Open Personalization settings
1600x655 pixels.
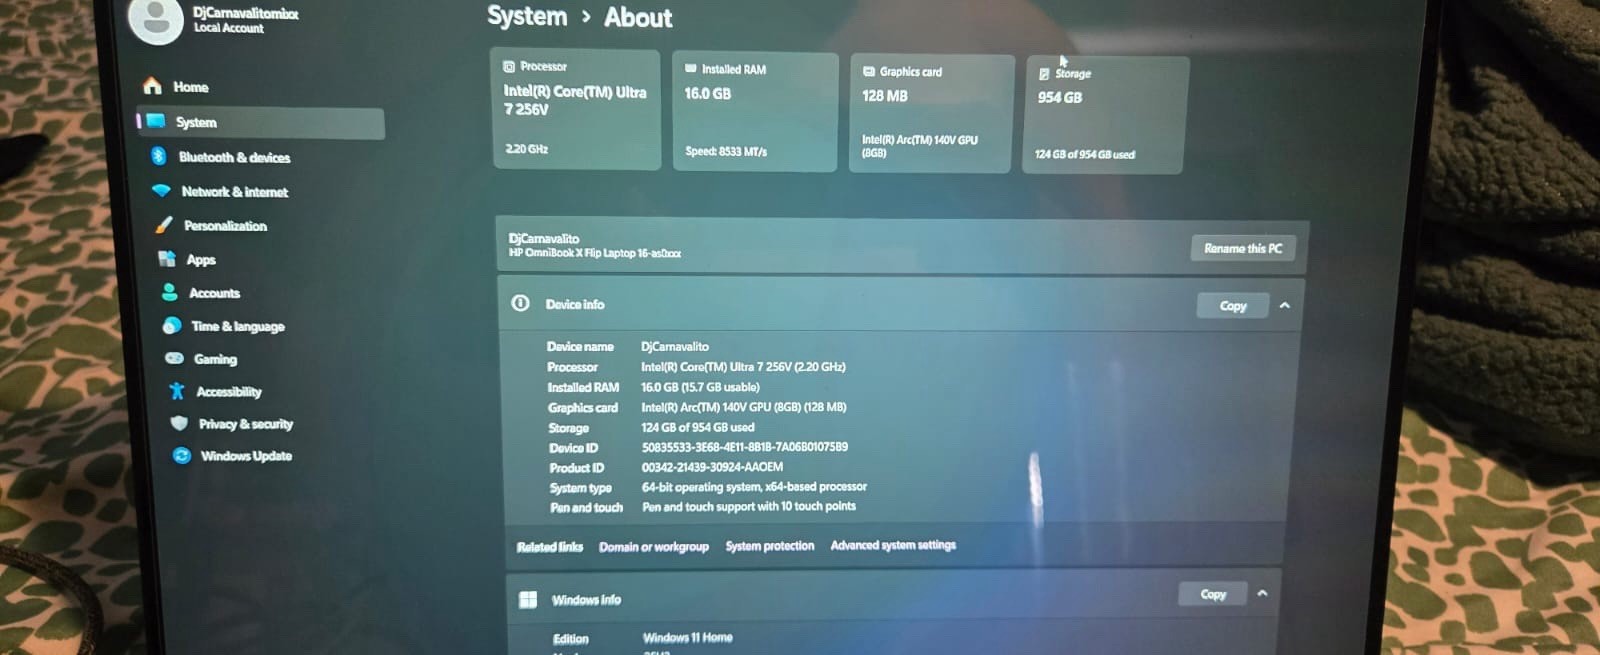tap(225, 225)
